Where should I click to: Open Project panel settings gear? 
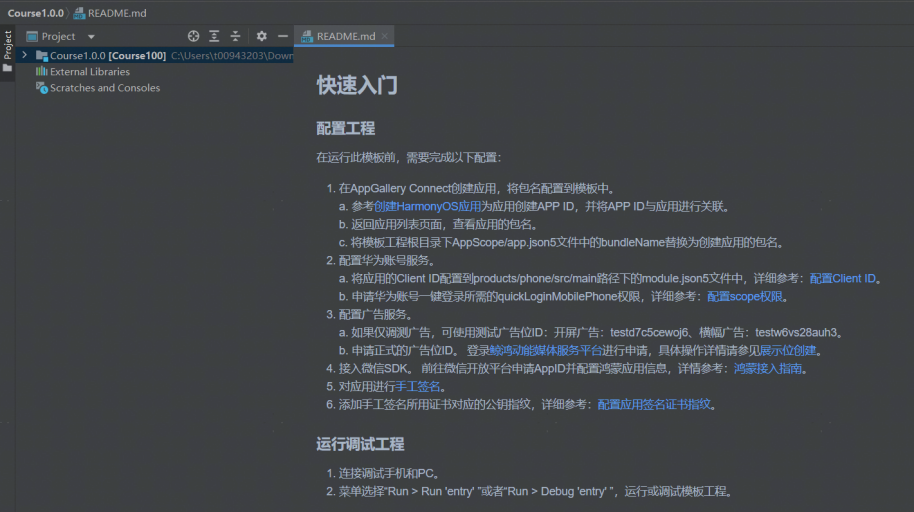point(261,36)
